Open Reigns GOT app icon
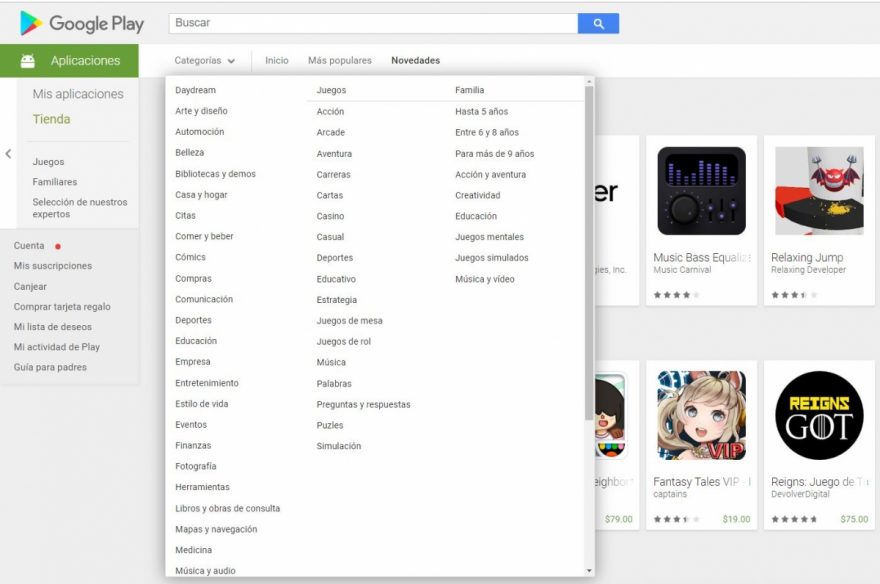 click(819, 416)
